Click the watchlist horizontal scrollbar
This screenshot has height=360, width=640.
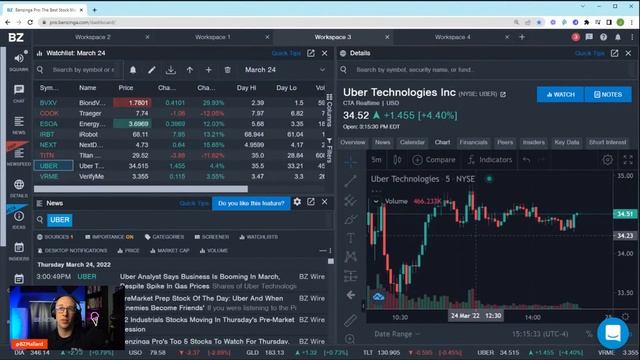[x=141, y=189]
